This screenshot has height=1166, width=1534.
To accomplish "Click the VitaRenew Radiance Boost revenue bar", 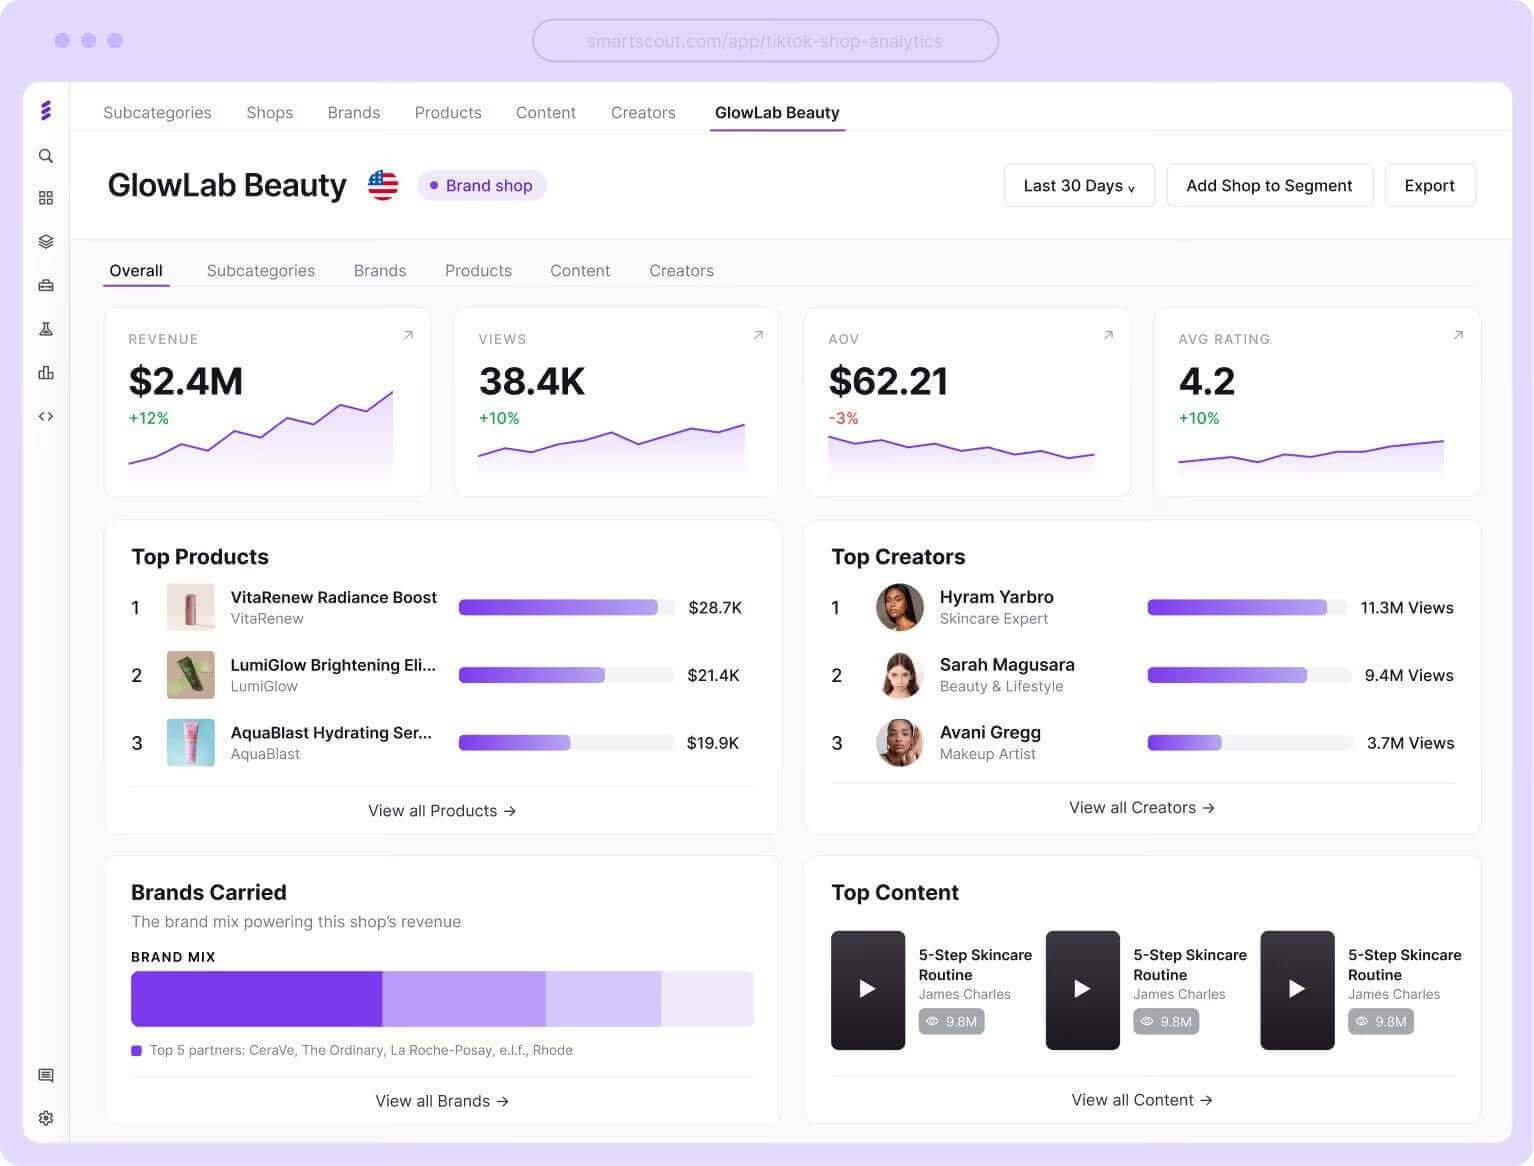I will (x=565, y=607).
